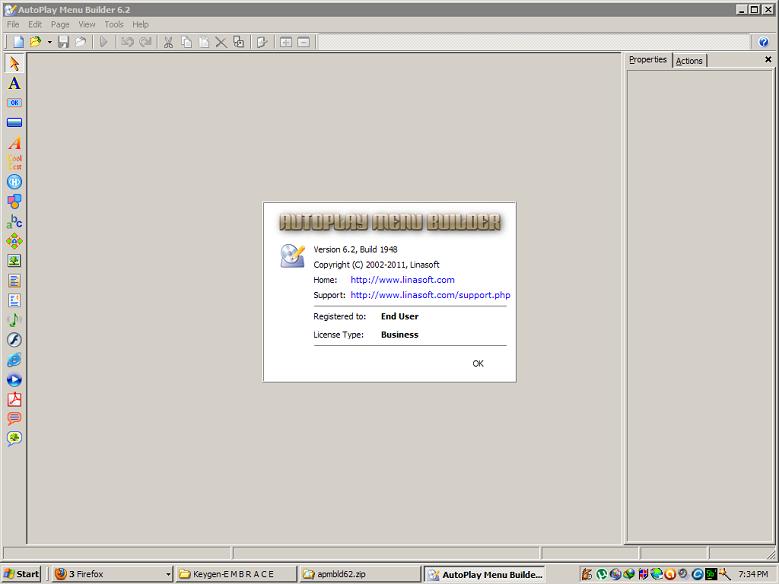Click Version 6.2, Build 1948 text
This screenshot has height=584, width=779.
pyautogui.click(x=355, y=250)
